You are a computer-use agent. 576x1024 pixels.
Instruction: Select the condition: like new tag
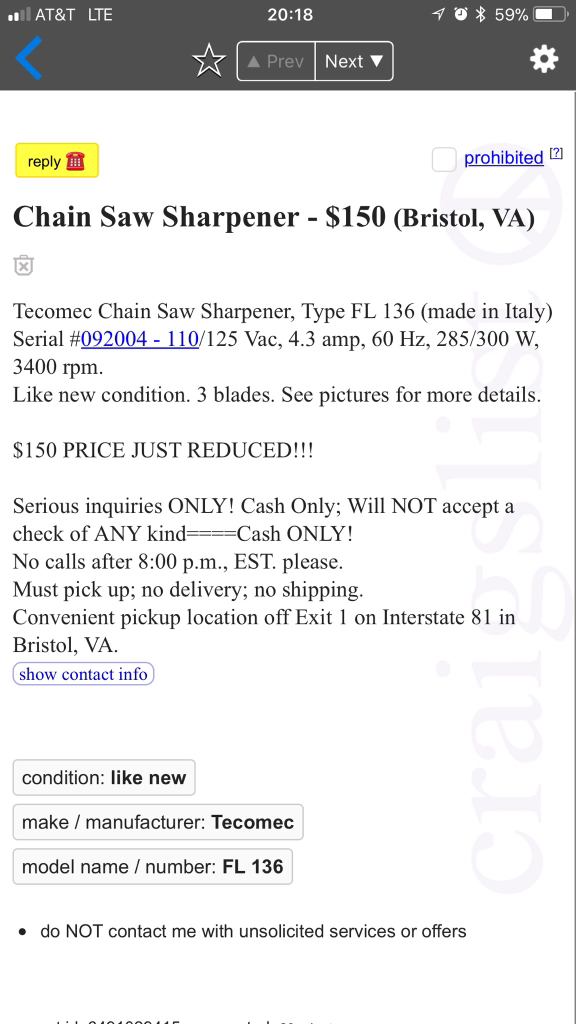click(104, 778)
